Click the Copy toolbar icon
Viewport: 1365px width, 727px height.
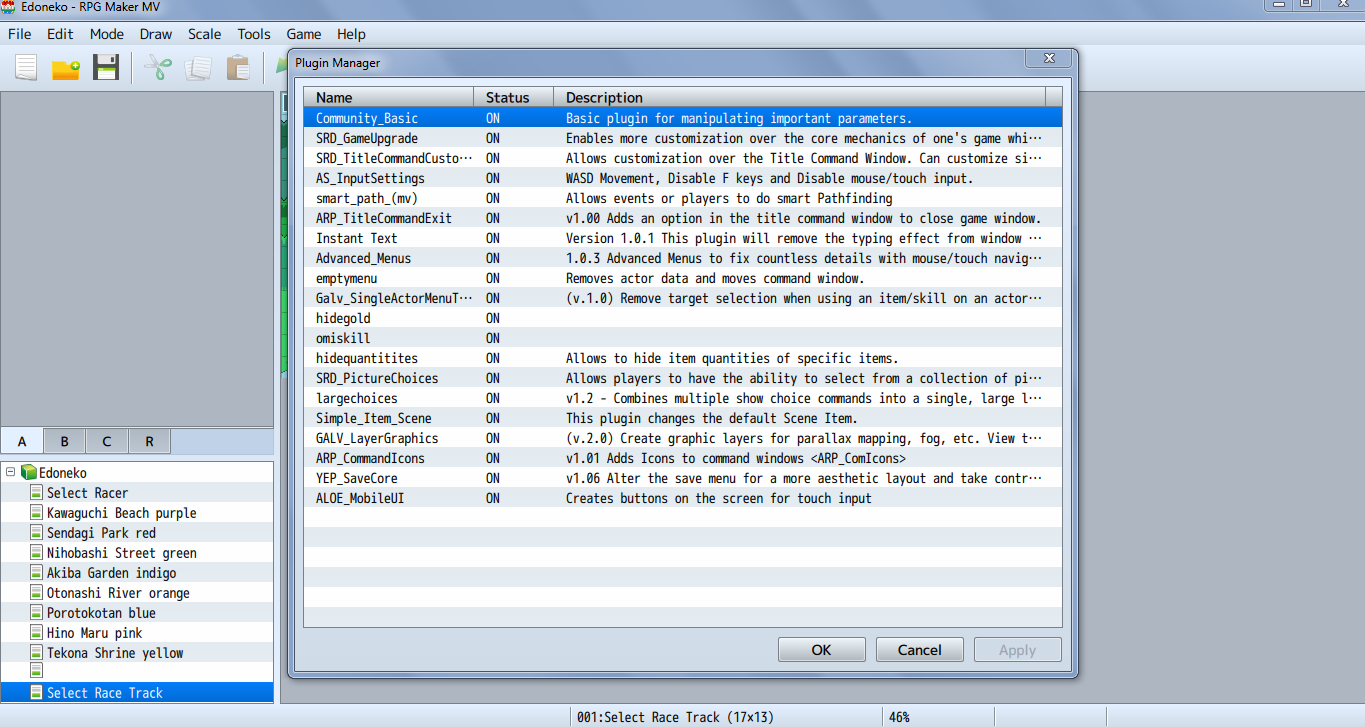coord(198,68)
